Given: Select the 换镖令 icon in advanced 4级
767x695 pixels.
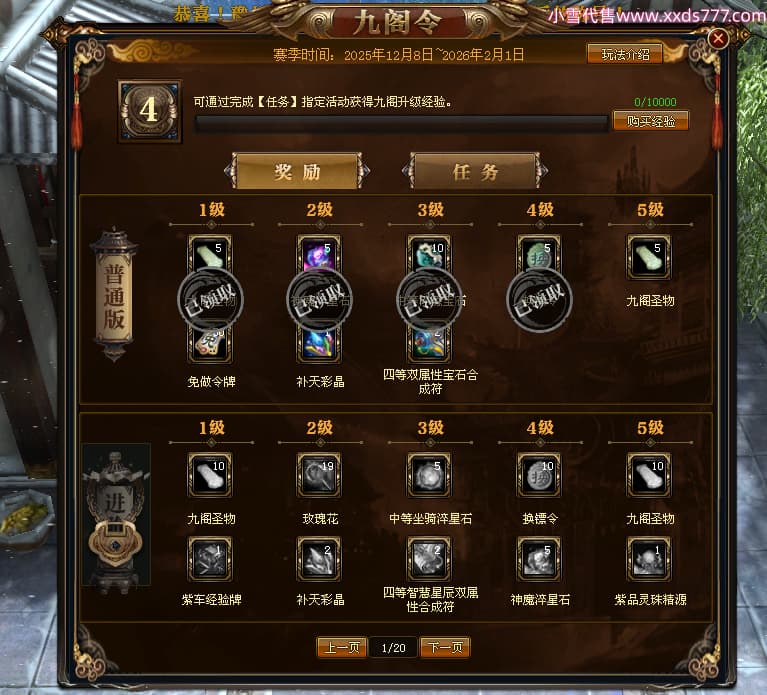Looking at the screenshot, I should pos(540,475).
